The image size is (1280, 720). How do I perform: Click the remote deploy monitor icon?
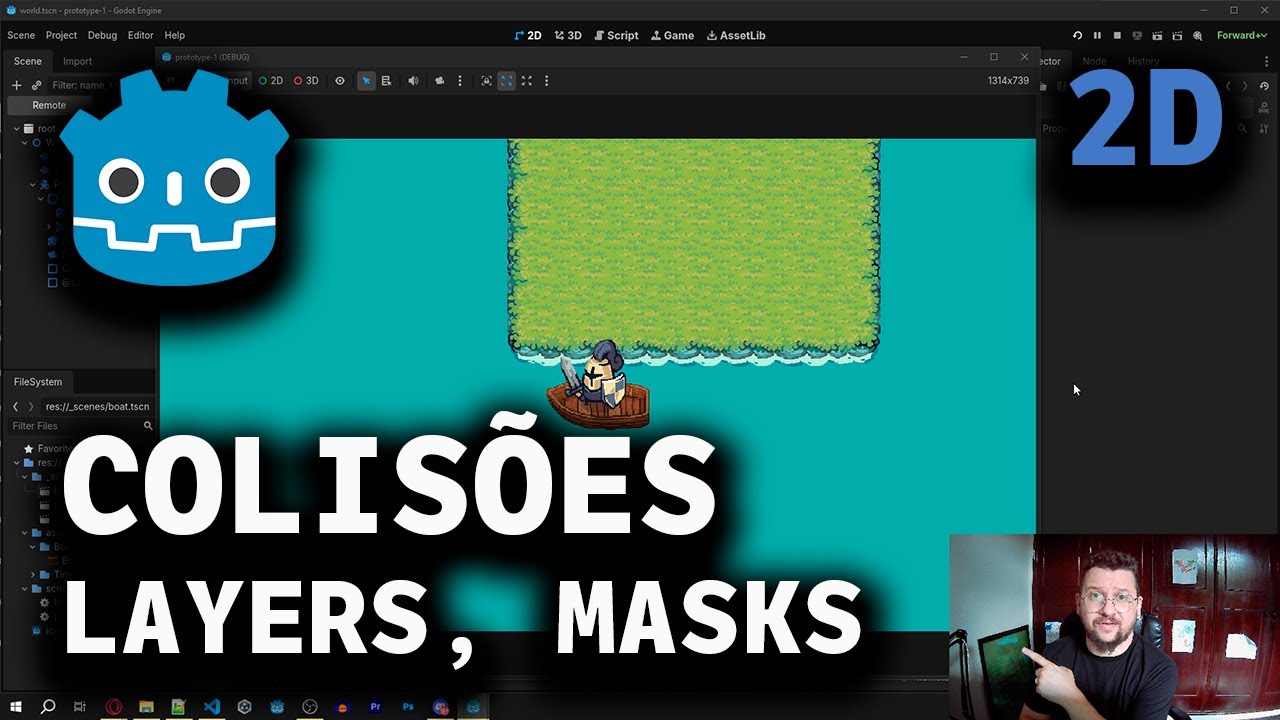(1137, 35)
